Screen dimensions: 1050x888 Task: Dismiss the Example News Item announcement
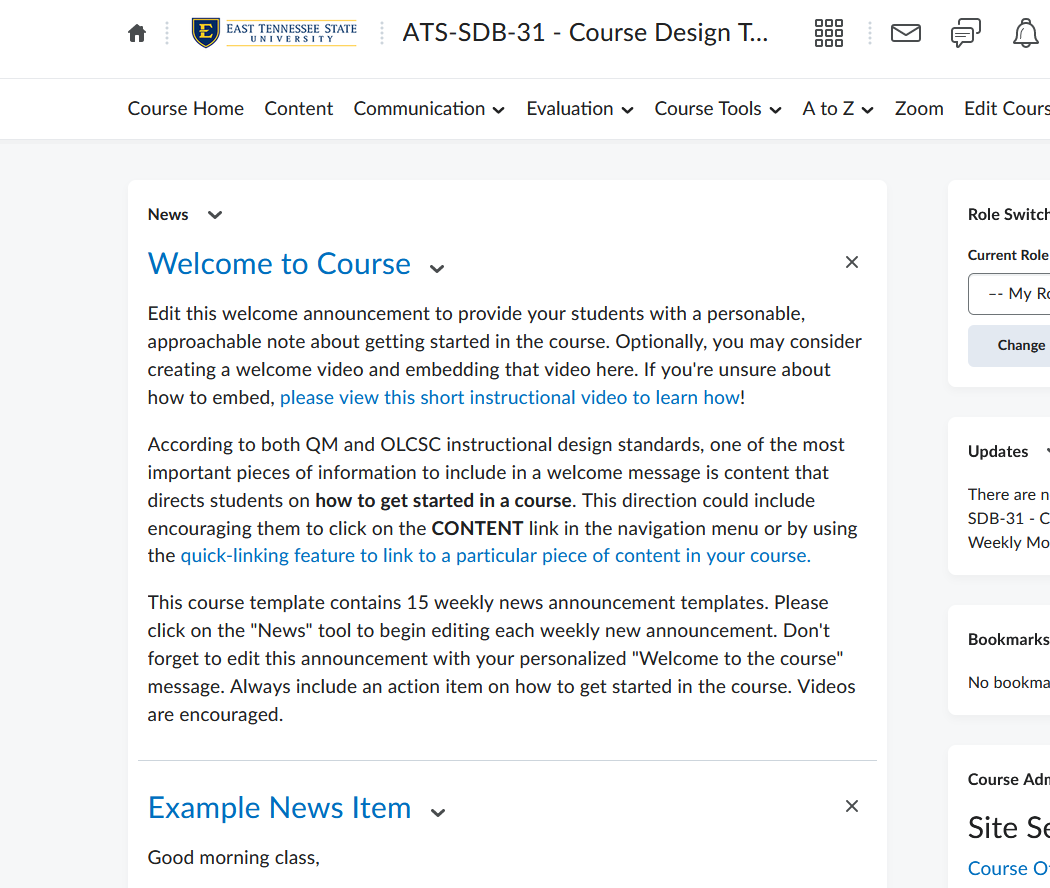(852, 806)
